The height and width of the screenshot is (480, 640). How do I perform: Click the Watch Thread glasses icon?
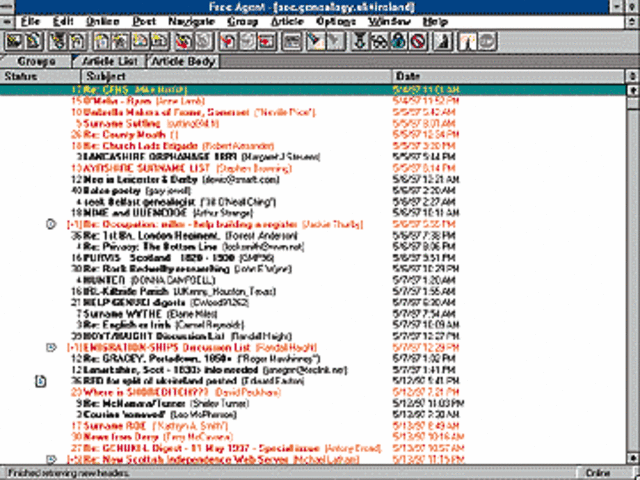tap(380, 42)
